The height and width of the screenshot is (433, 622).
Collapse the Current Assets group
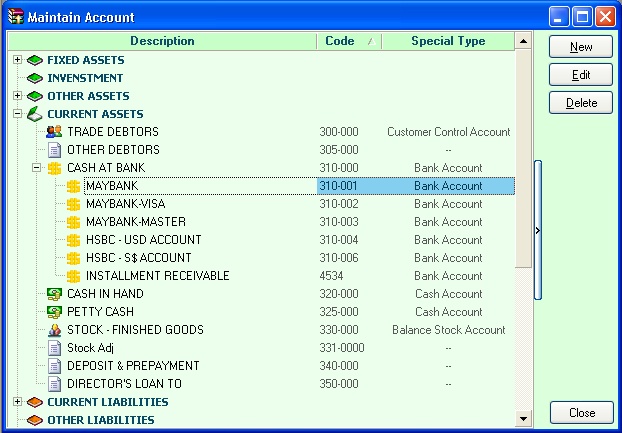[17, 114]
